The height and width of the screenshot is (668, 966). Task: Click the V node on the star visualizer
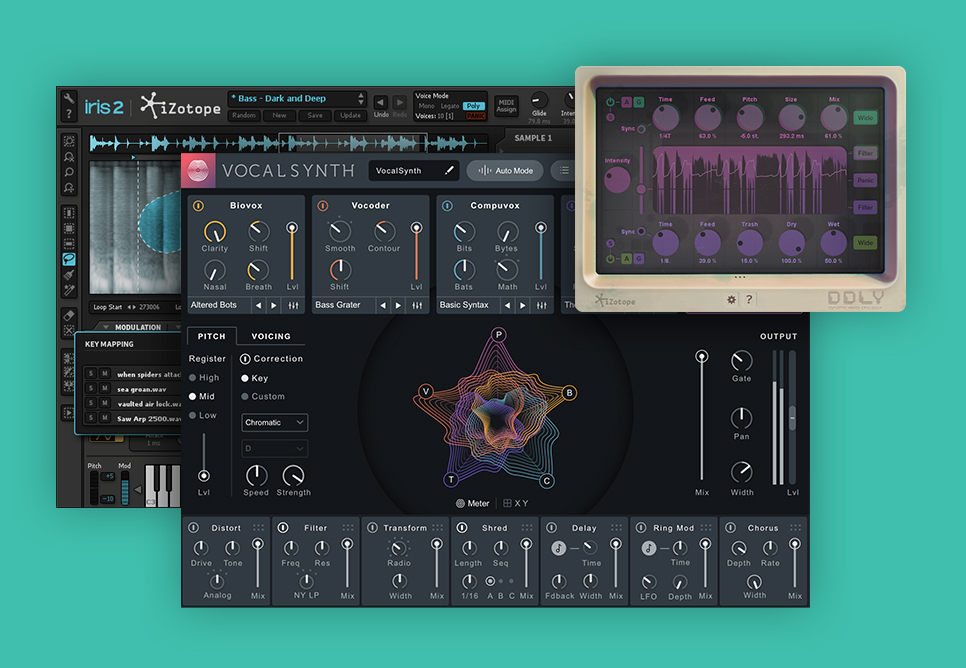[426, 391]
